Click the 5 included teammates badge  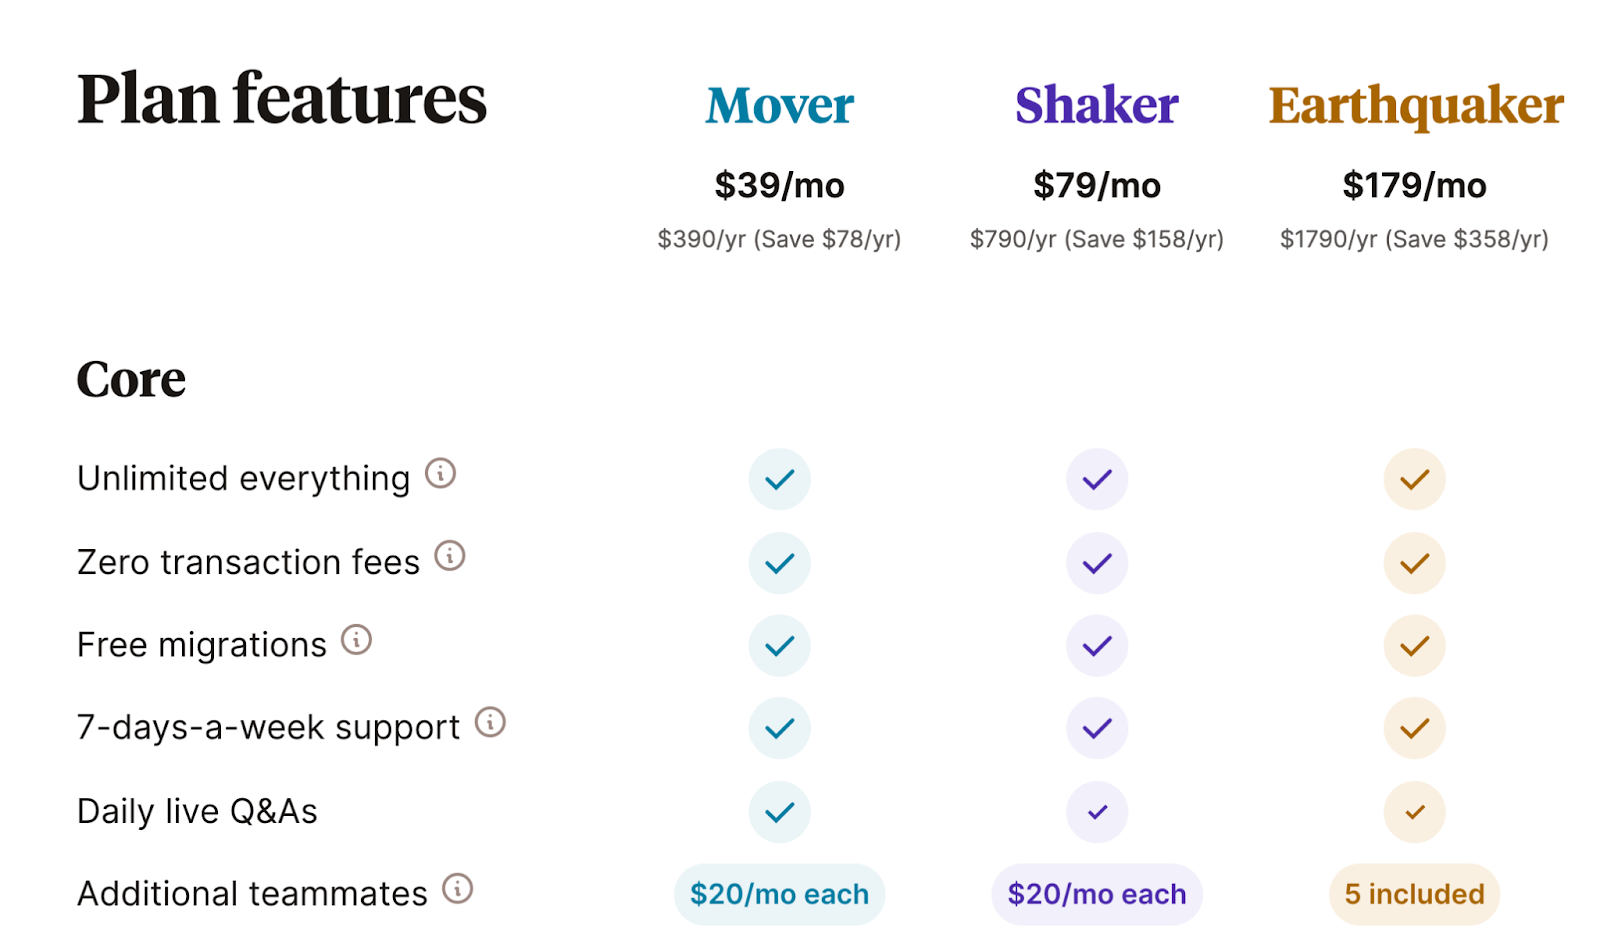click(1414, 894)
